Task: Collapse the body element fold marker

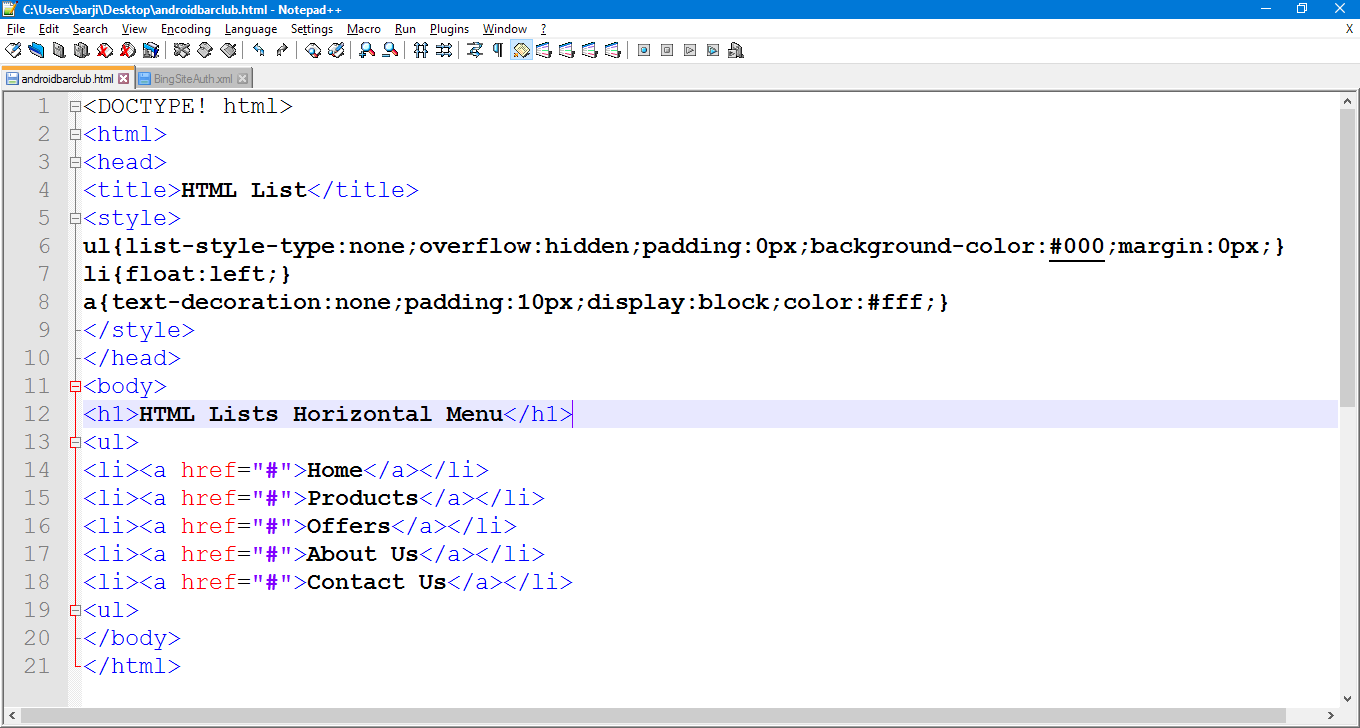Action: tap(74, 386)
